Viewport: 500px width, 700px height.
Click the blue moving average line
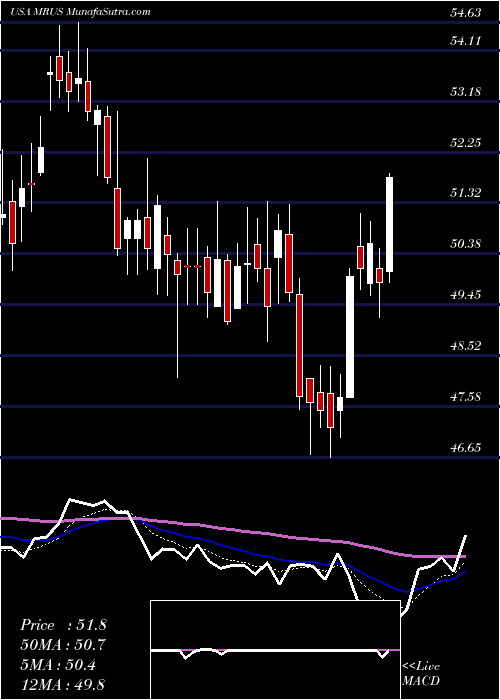tap(232, 548)
